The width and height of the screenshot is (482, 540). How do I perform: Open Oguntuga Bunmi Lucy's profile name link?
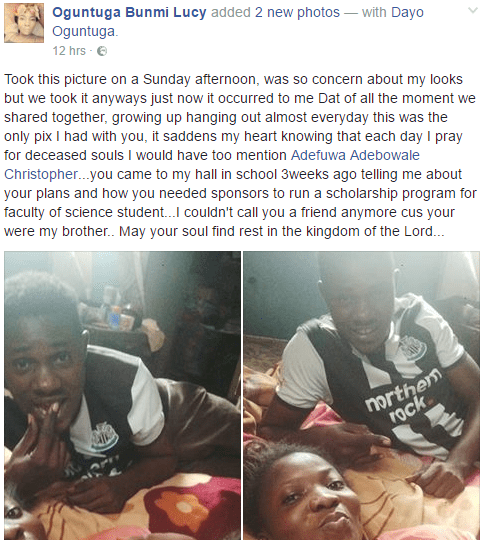click(129, 12)
